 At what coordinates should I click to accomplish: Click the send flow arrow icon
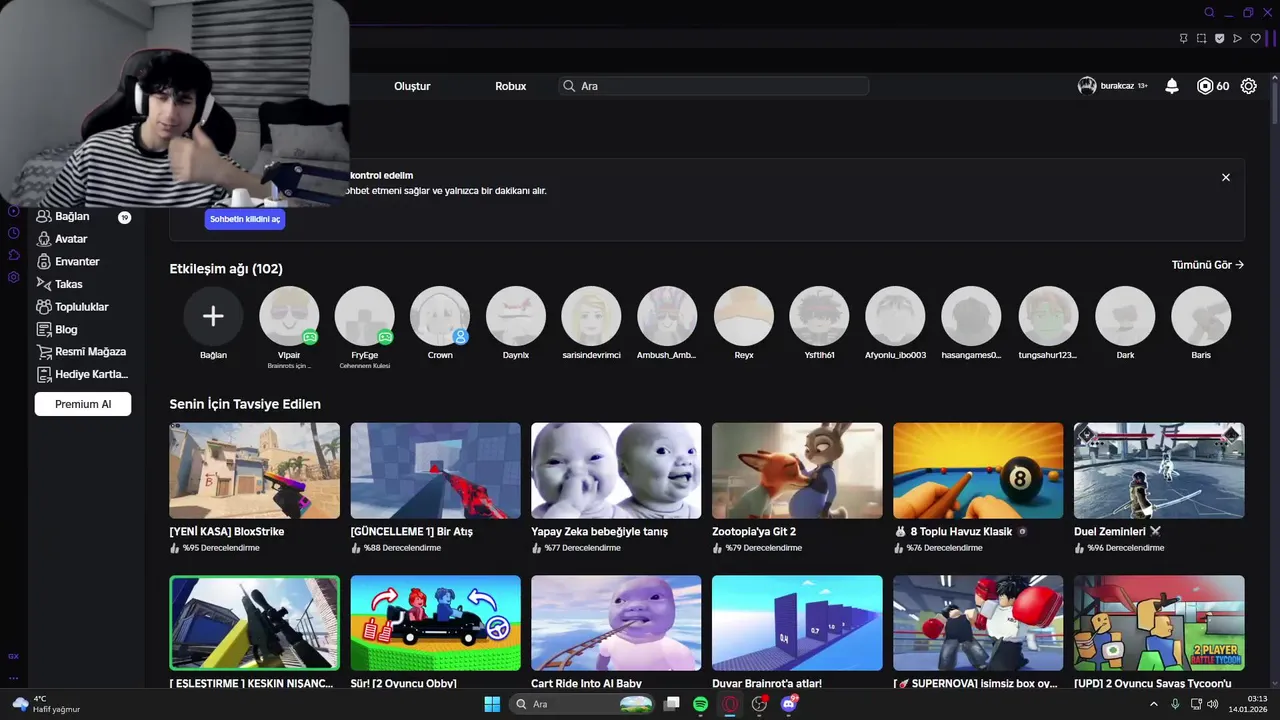click(x=1238, y=39)
